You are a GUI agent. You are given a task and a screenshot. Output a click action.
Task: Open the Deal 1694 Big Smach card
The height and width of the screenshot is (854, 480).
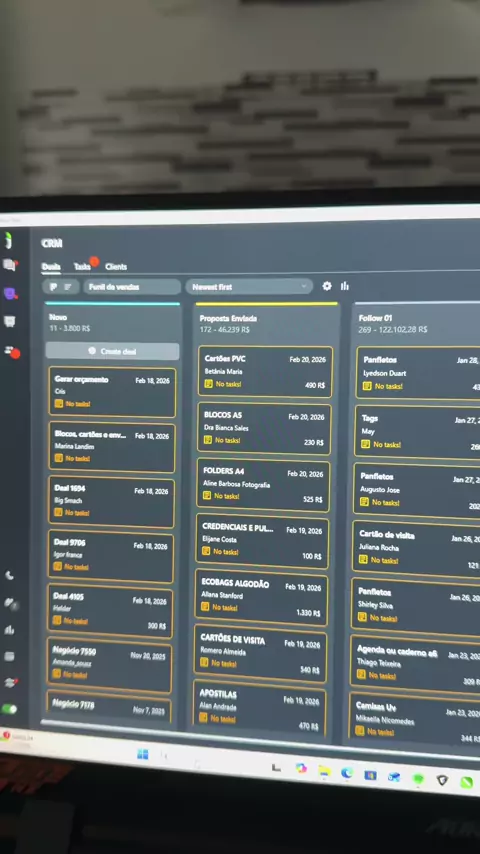click(x=111, y=502)
